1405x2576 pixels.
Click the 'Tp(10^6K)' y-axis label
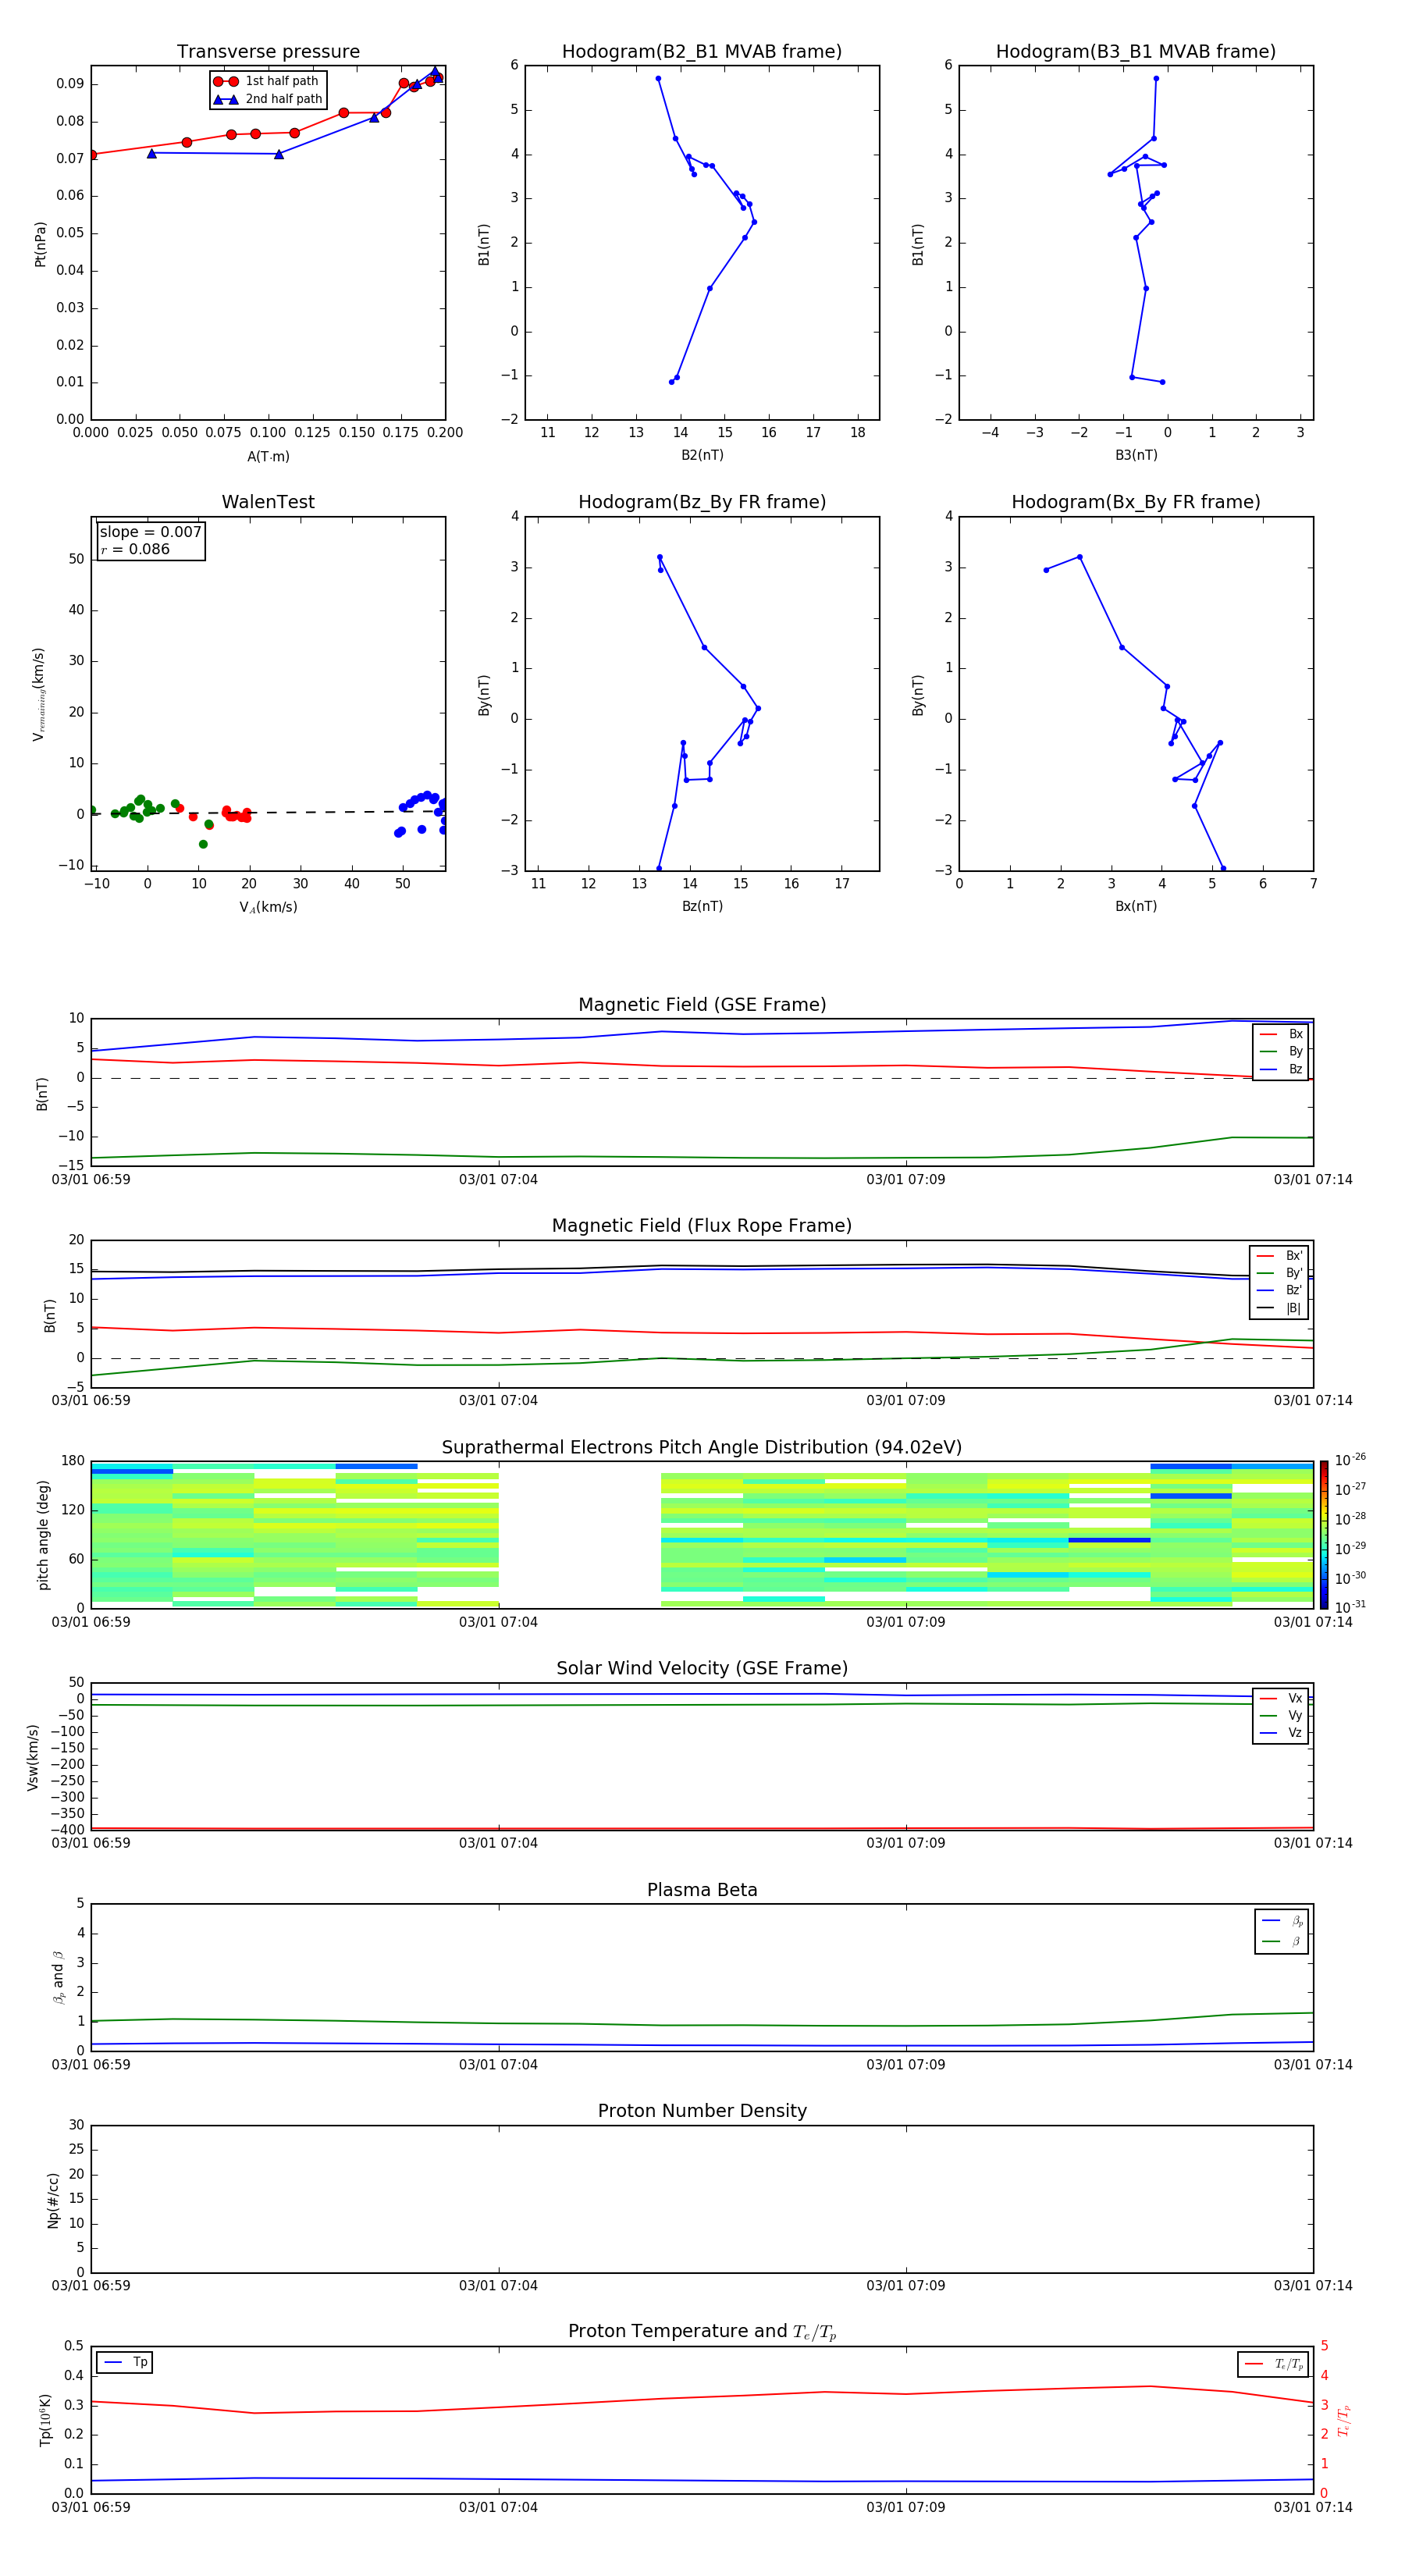(x=45, y=2420)
